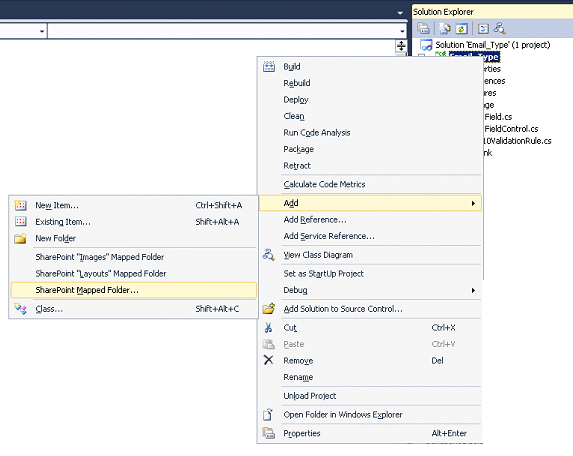Click the Class icon in the submenu
The width and height of the screenshot is (573, 456).
point(20,309)
